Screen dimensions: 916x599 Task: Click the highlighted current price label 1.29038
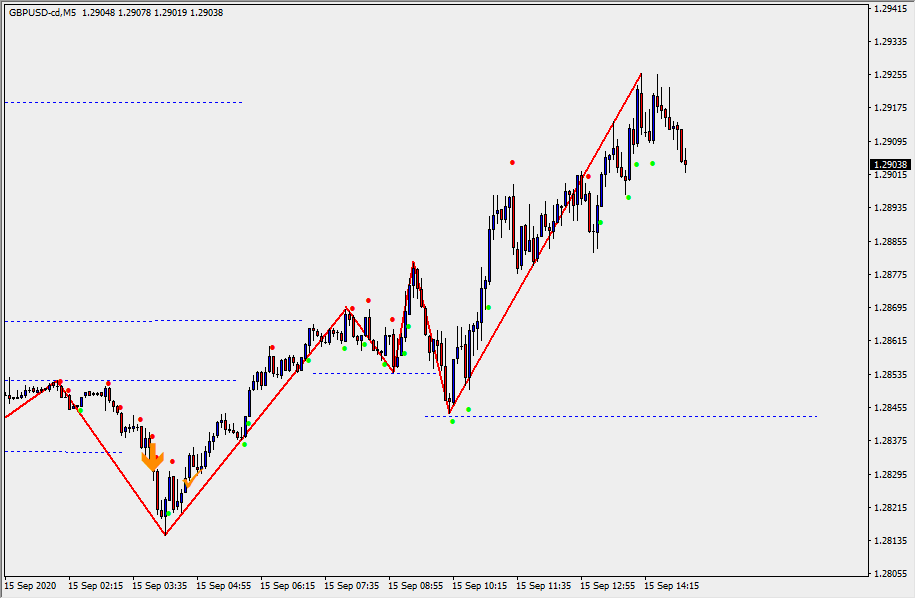click(889, 164)
